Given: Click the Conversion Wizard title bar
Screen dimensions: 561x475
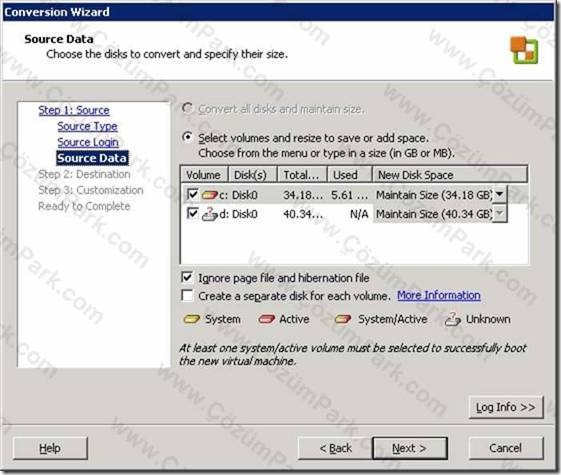Looking at the screenshot, I should click(278, 12).
